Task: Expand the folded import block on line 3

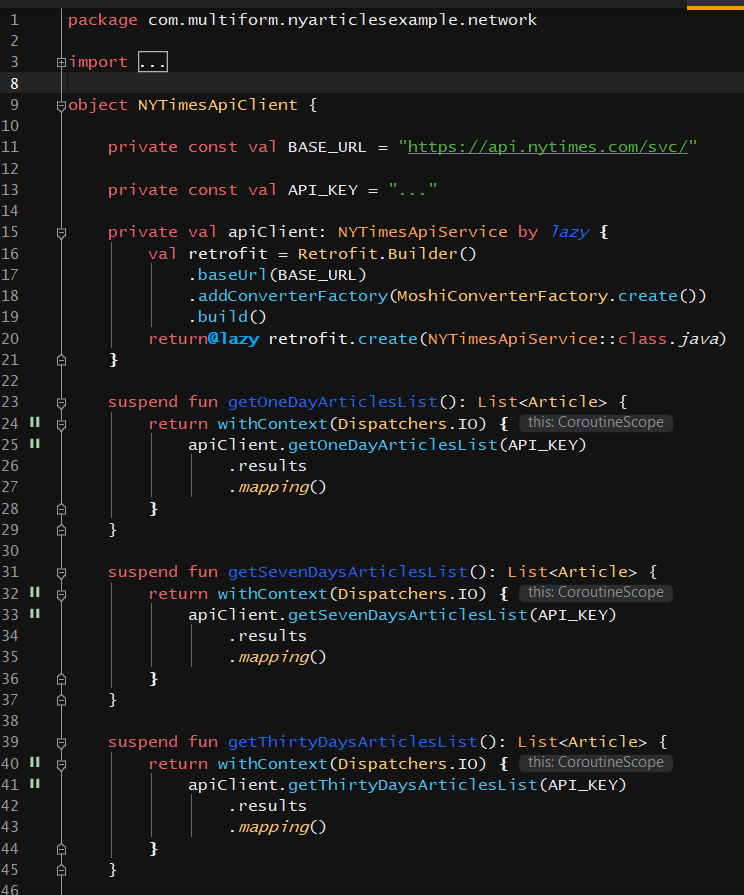Action: (61, 62)
